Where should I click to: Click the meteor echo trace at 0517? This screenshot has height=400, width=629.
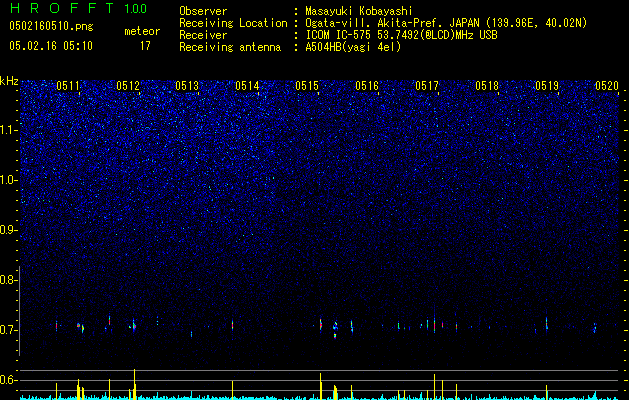pyautogui.click(x=434, y=324)
